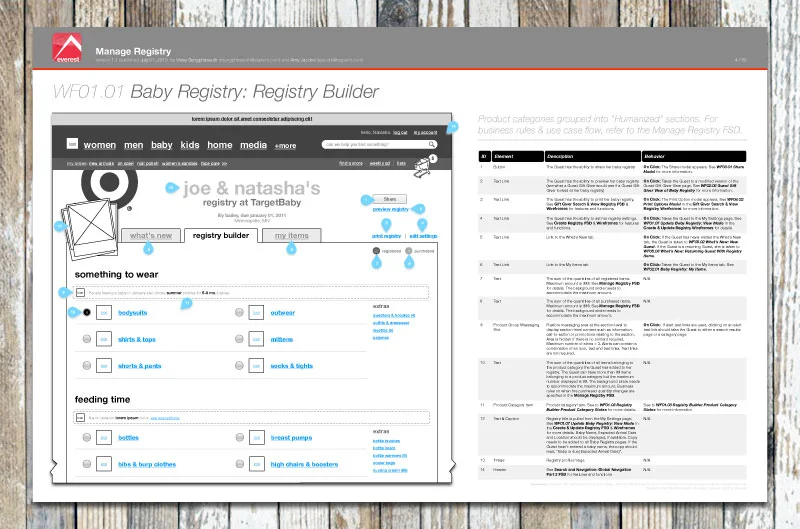Open the bottles category link
800x529 pixels.
[128, 438]
